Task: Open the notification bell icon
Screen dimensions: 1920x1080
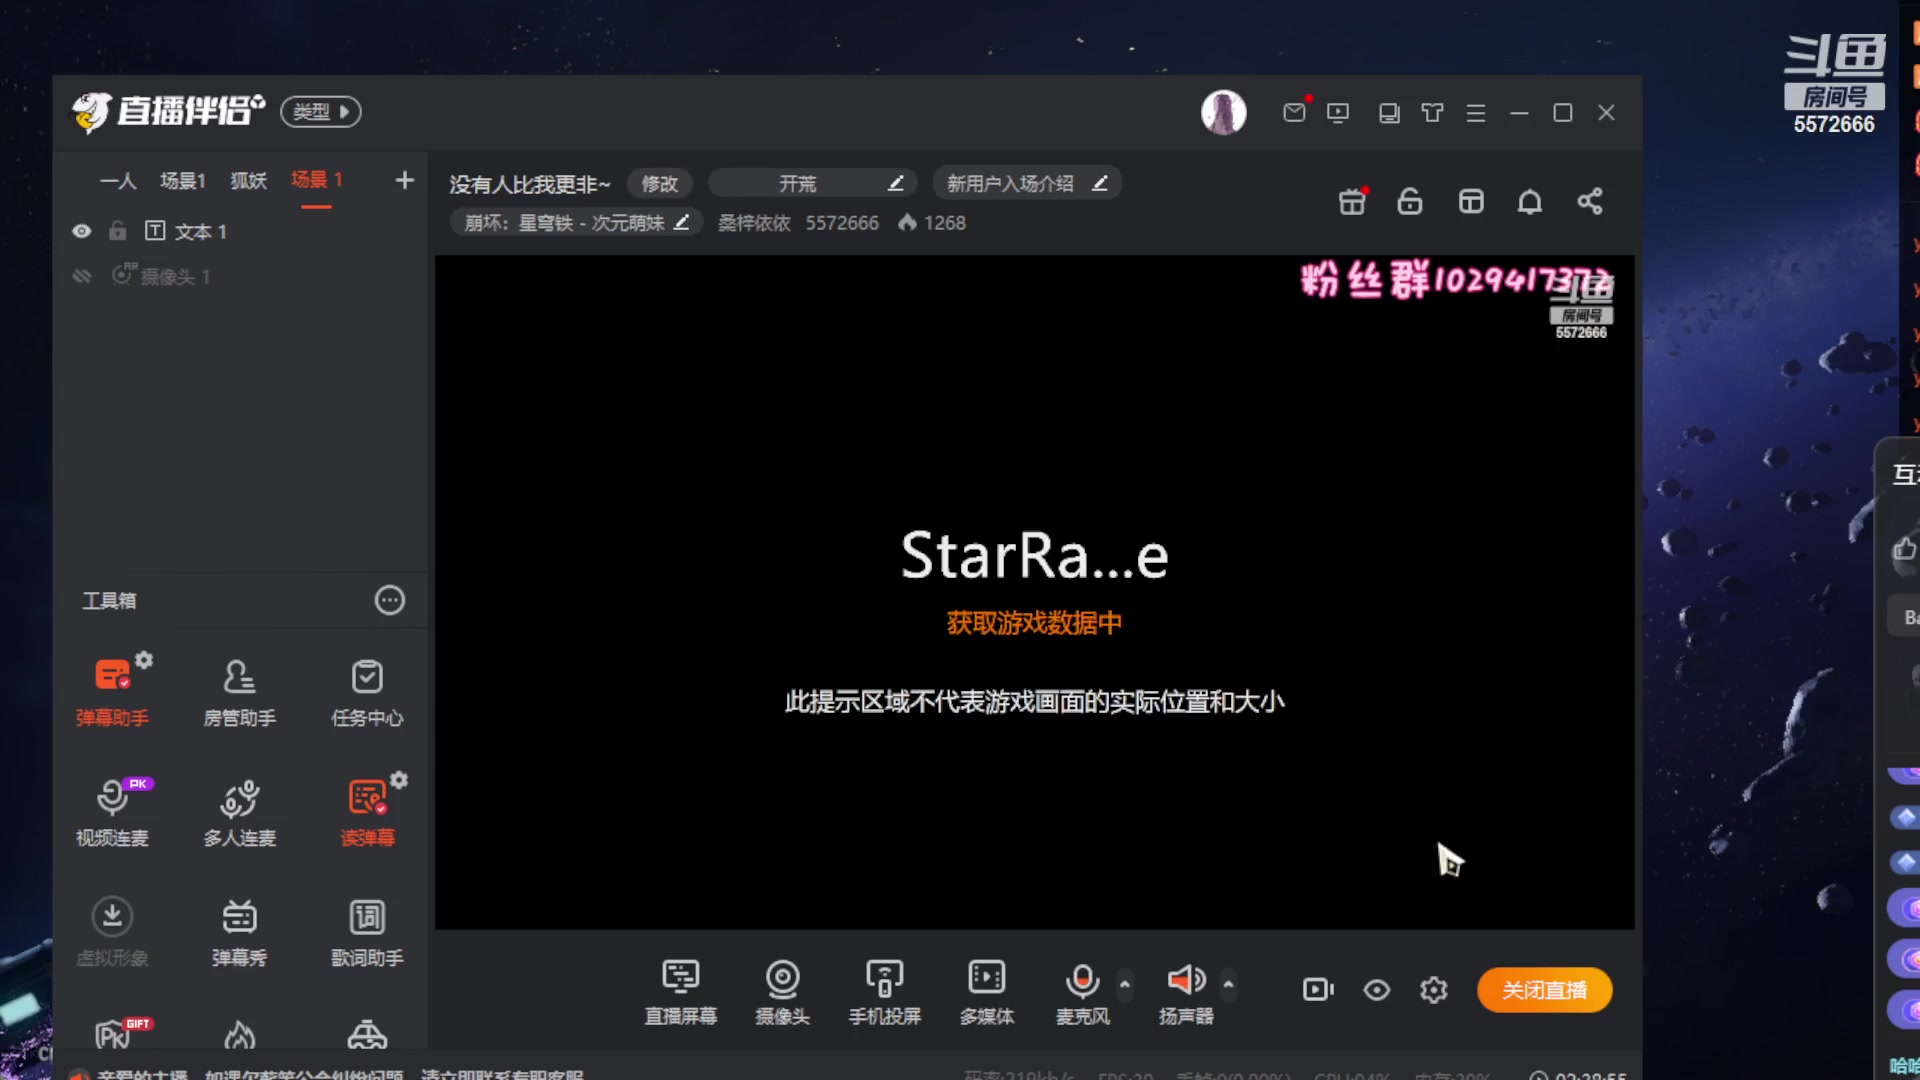Action: pyautogui.click(x=1530, y=202)
